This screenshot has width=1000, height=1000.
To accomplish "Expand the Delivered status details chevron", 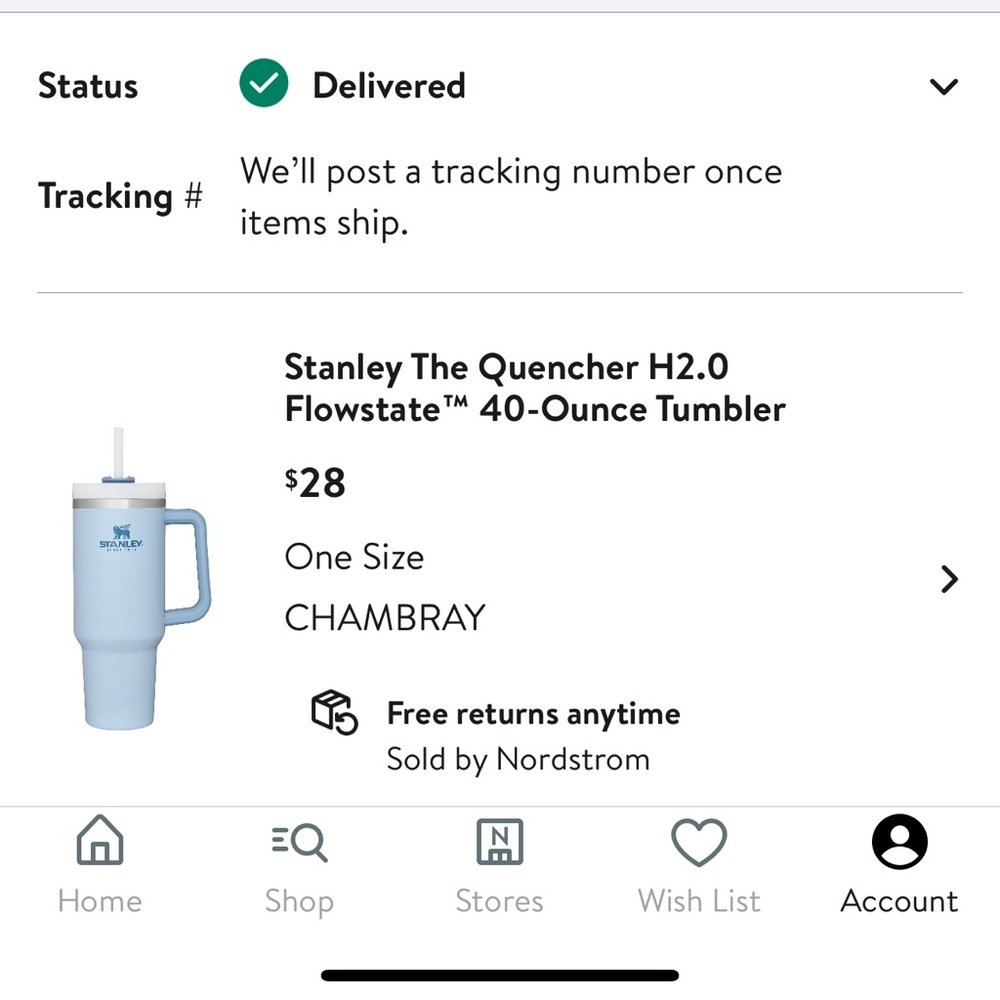I will (943, 87).
